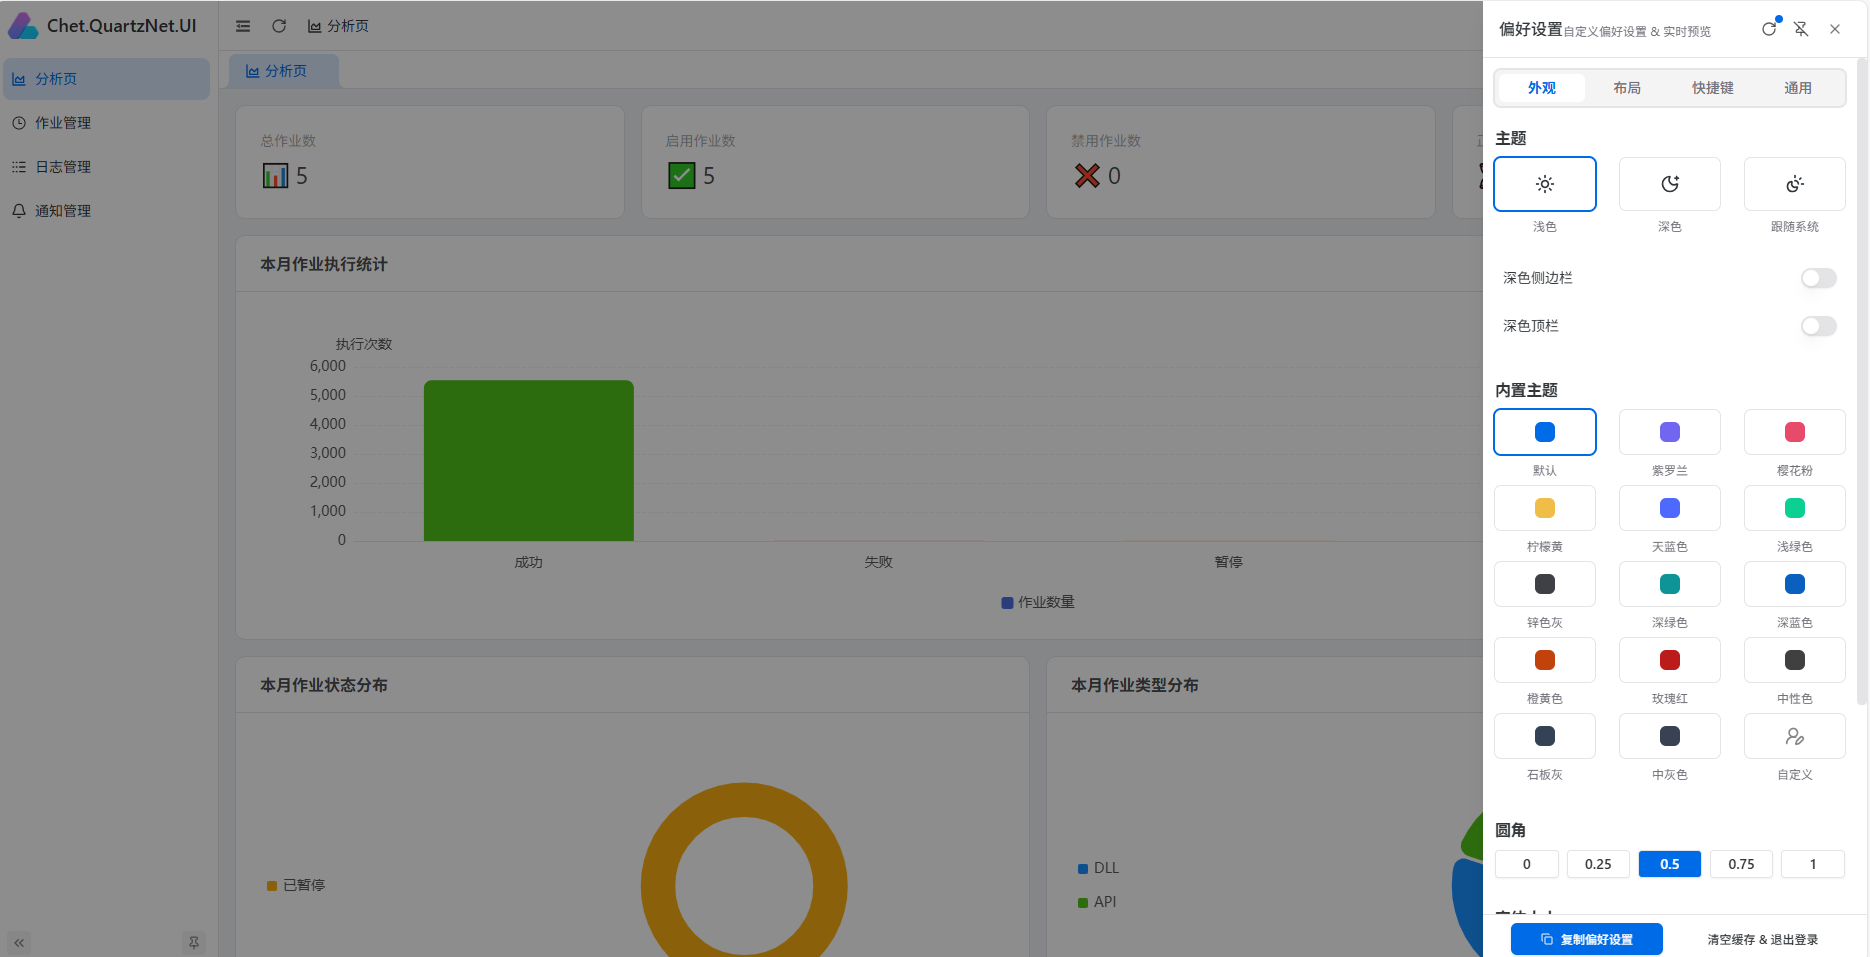Click the Chet.QuartzNet.UI logo icon

point(23,26)
